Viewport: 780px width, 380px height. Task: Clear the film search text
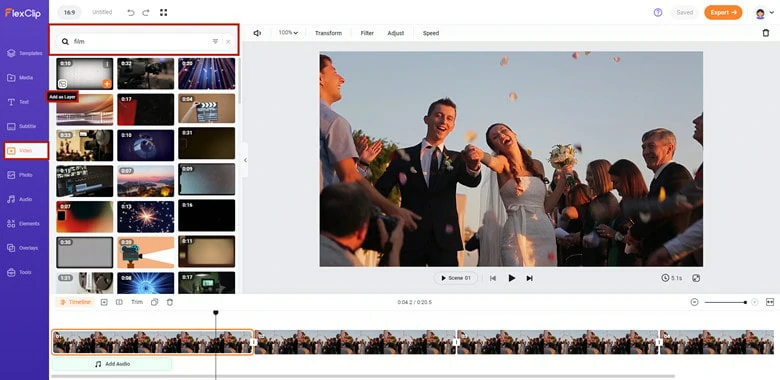pyautogui.click(x=228, y=42)
